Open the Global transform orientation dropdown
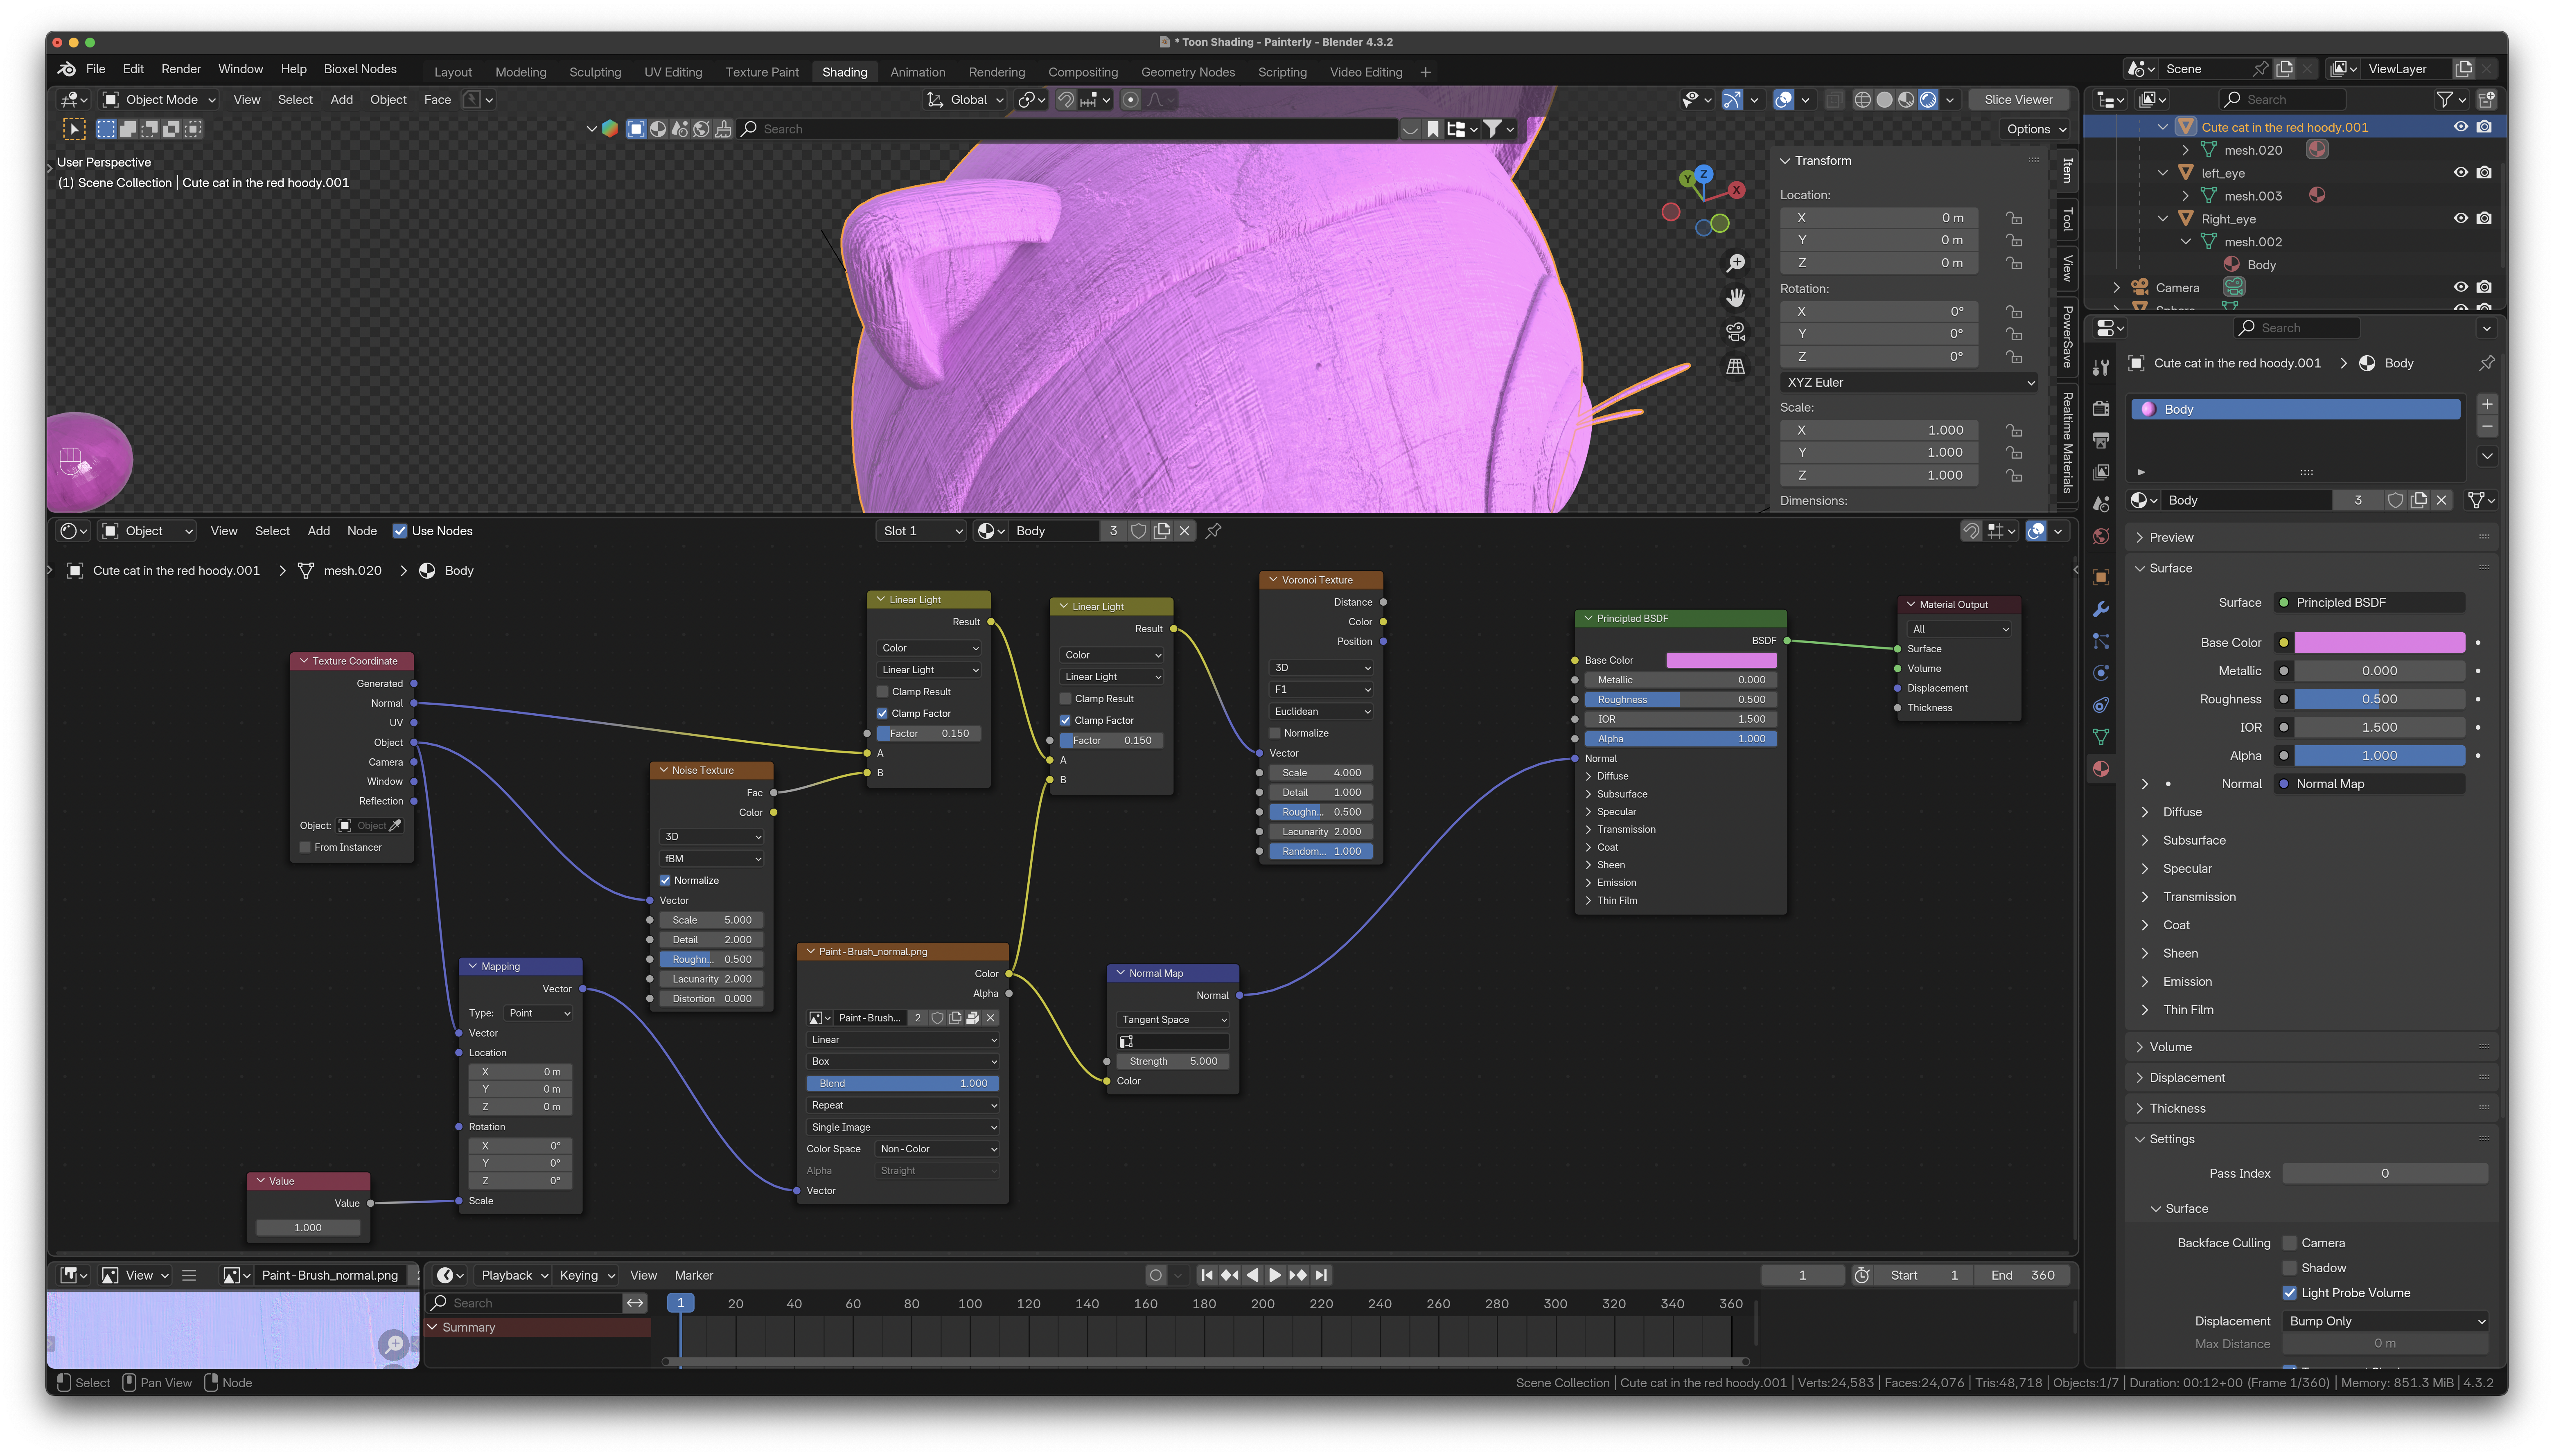2554x1456 pixels. point(965,100)
